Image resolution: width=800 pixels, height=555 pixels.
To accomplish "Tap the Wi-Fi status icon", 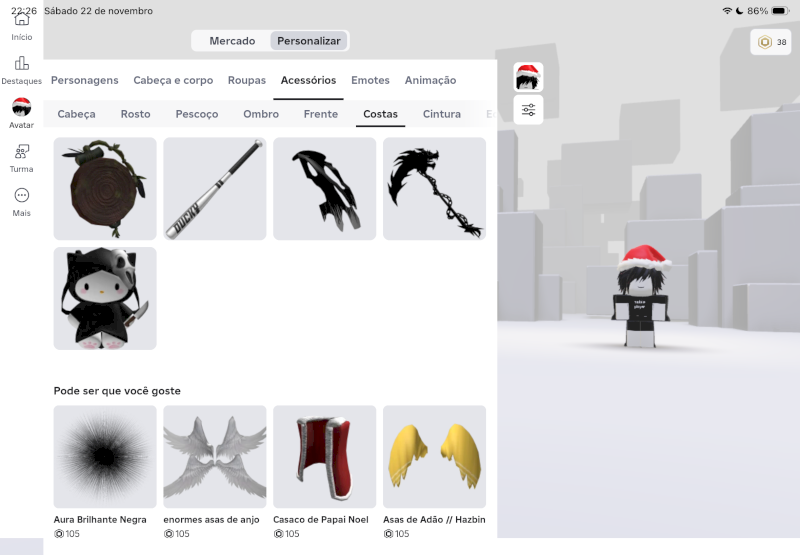I will pos(728,11).
